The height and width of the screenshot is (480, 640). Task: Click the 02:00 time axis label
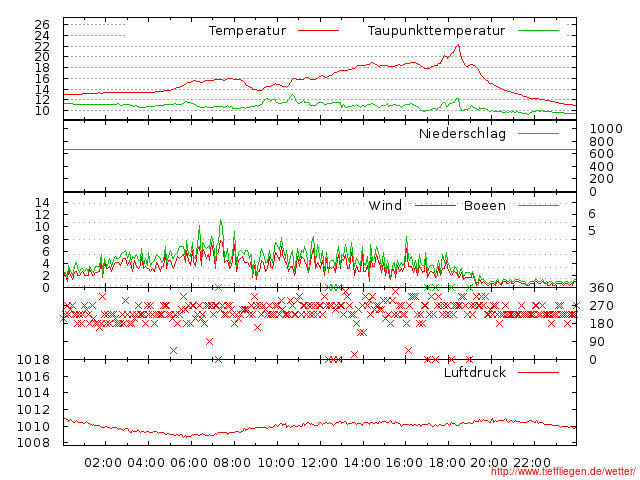click(103, 463)
